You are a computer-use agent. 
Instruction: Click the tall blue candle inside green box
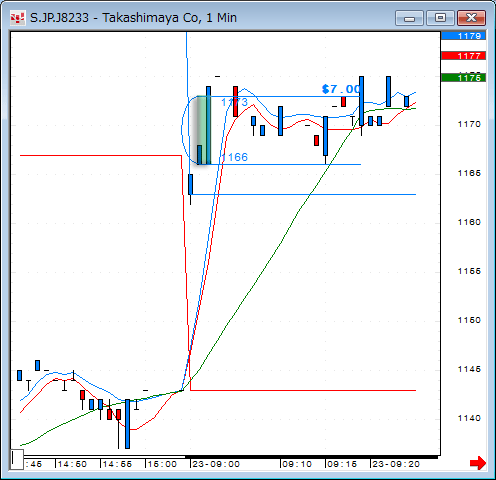[x=208, y=125]
